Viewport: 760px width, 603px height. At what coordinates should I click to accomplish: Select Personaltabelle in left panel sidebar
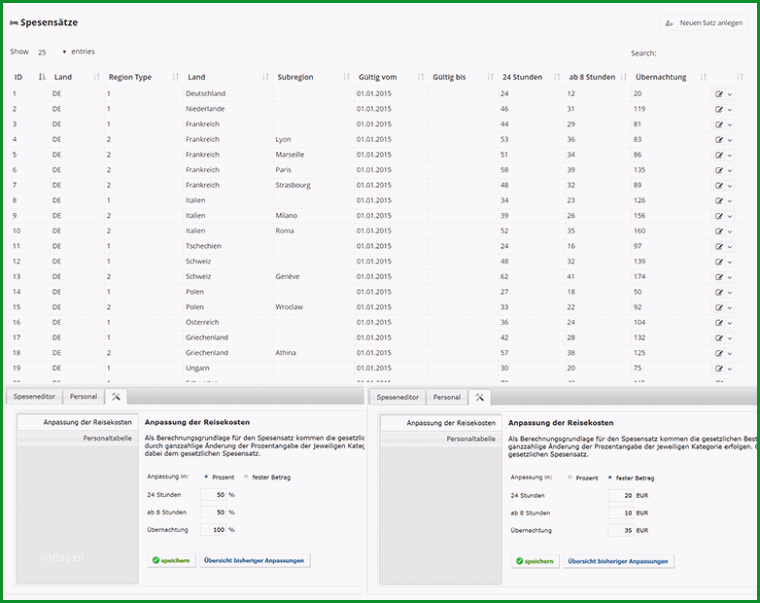78,438
